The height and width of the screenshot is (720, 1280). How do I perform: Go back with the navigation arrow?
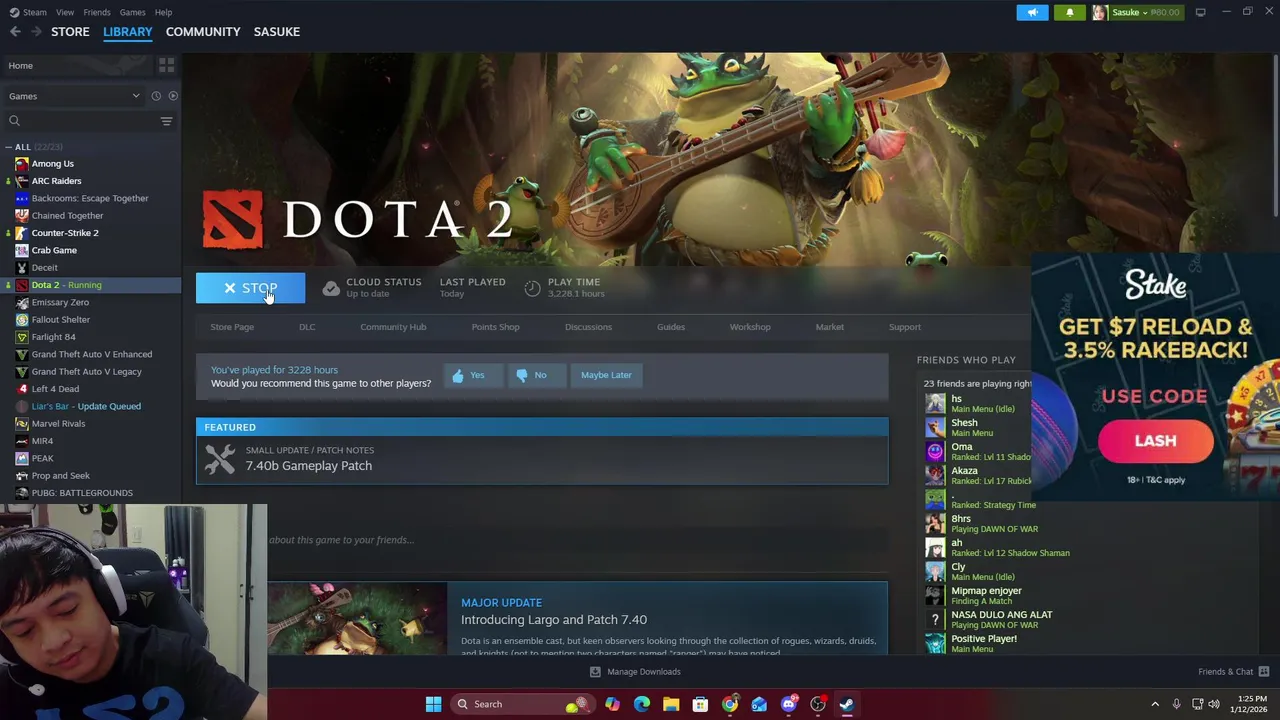tap(15, 32)
